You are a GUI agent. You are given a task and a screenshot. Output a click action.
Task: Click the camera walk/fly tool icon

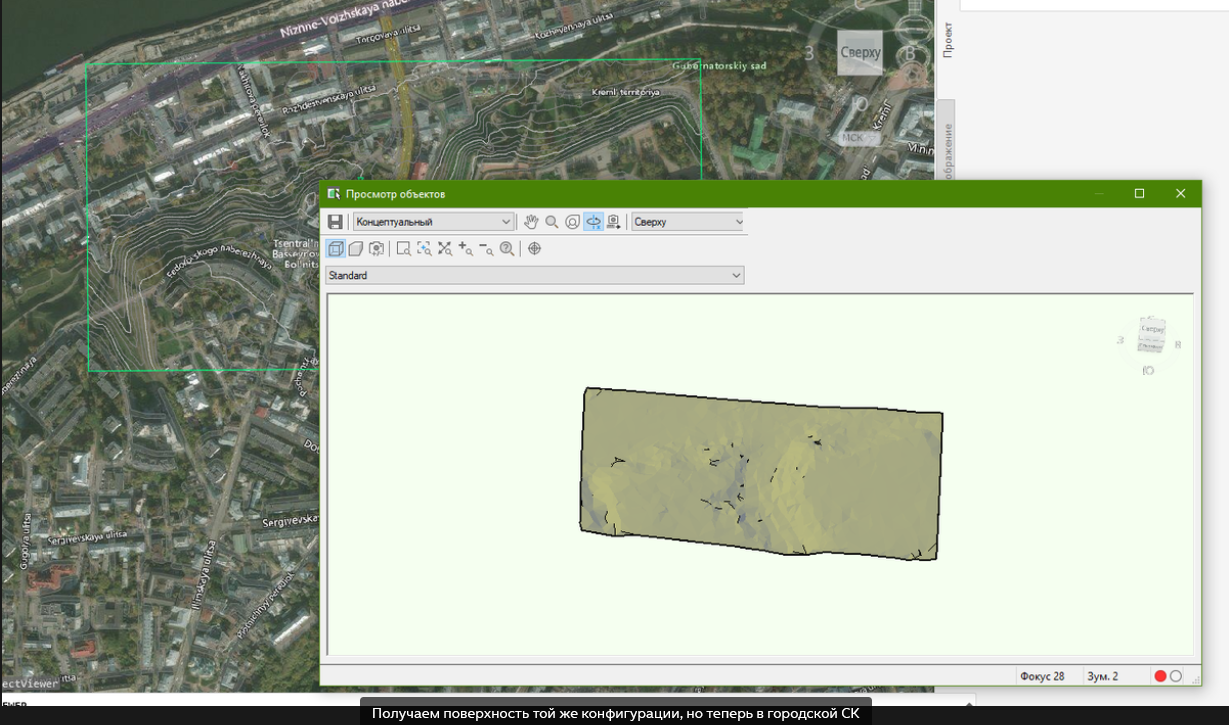614,222
